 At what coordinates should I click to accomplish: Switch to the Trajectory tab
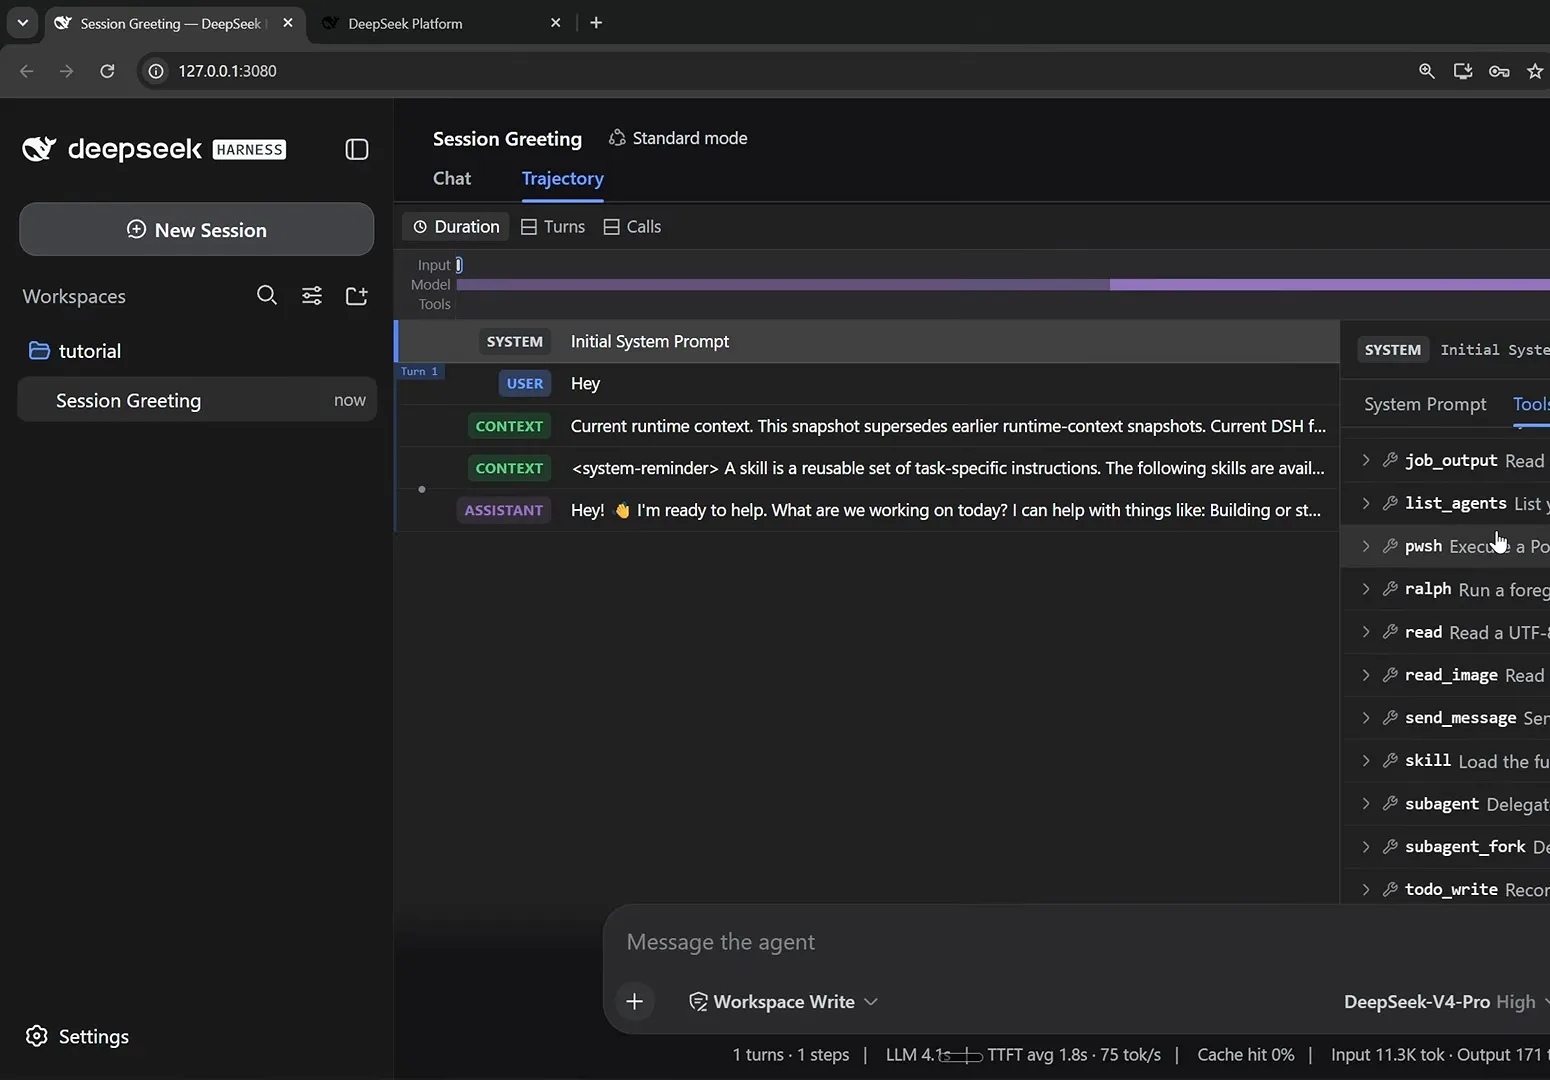coord(563,178)
